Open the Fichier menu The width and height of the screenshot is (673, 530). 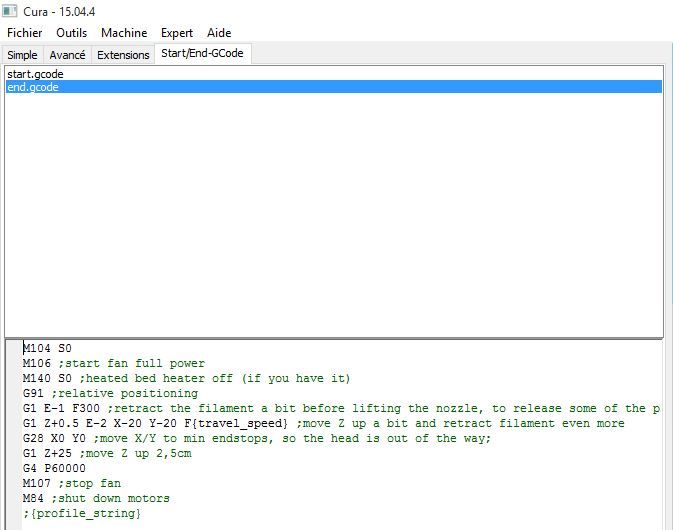tap(24, 33)
